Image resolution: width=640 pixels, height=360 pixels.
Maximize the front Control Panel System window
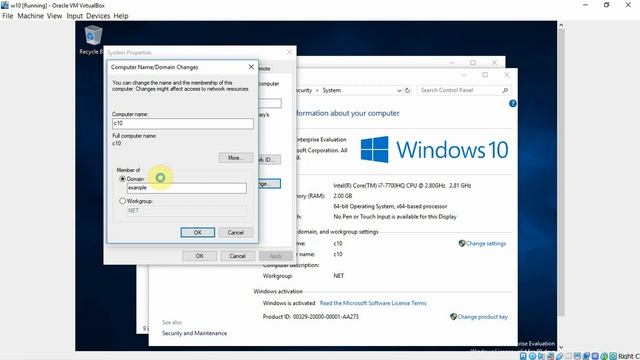point(485,75)
